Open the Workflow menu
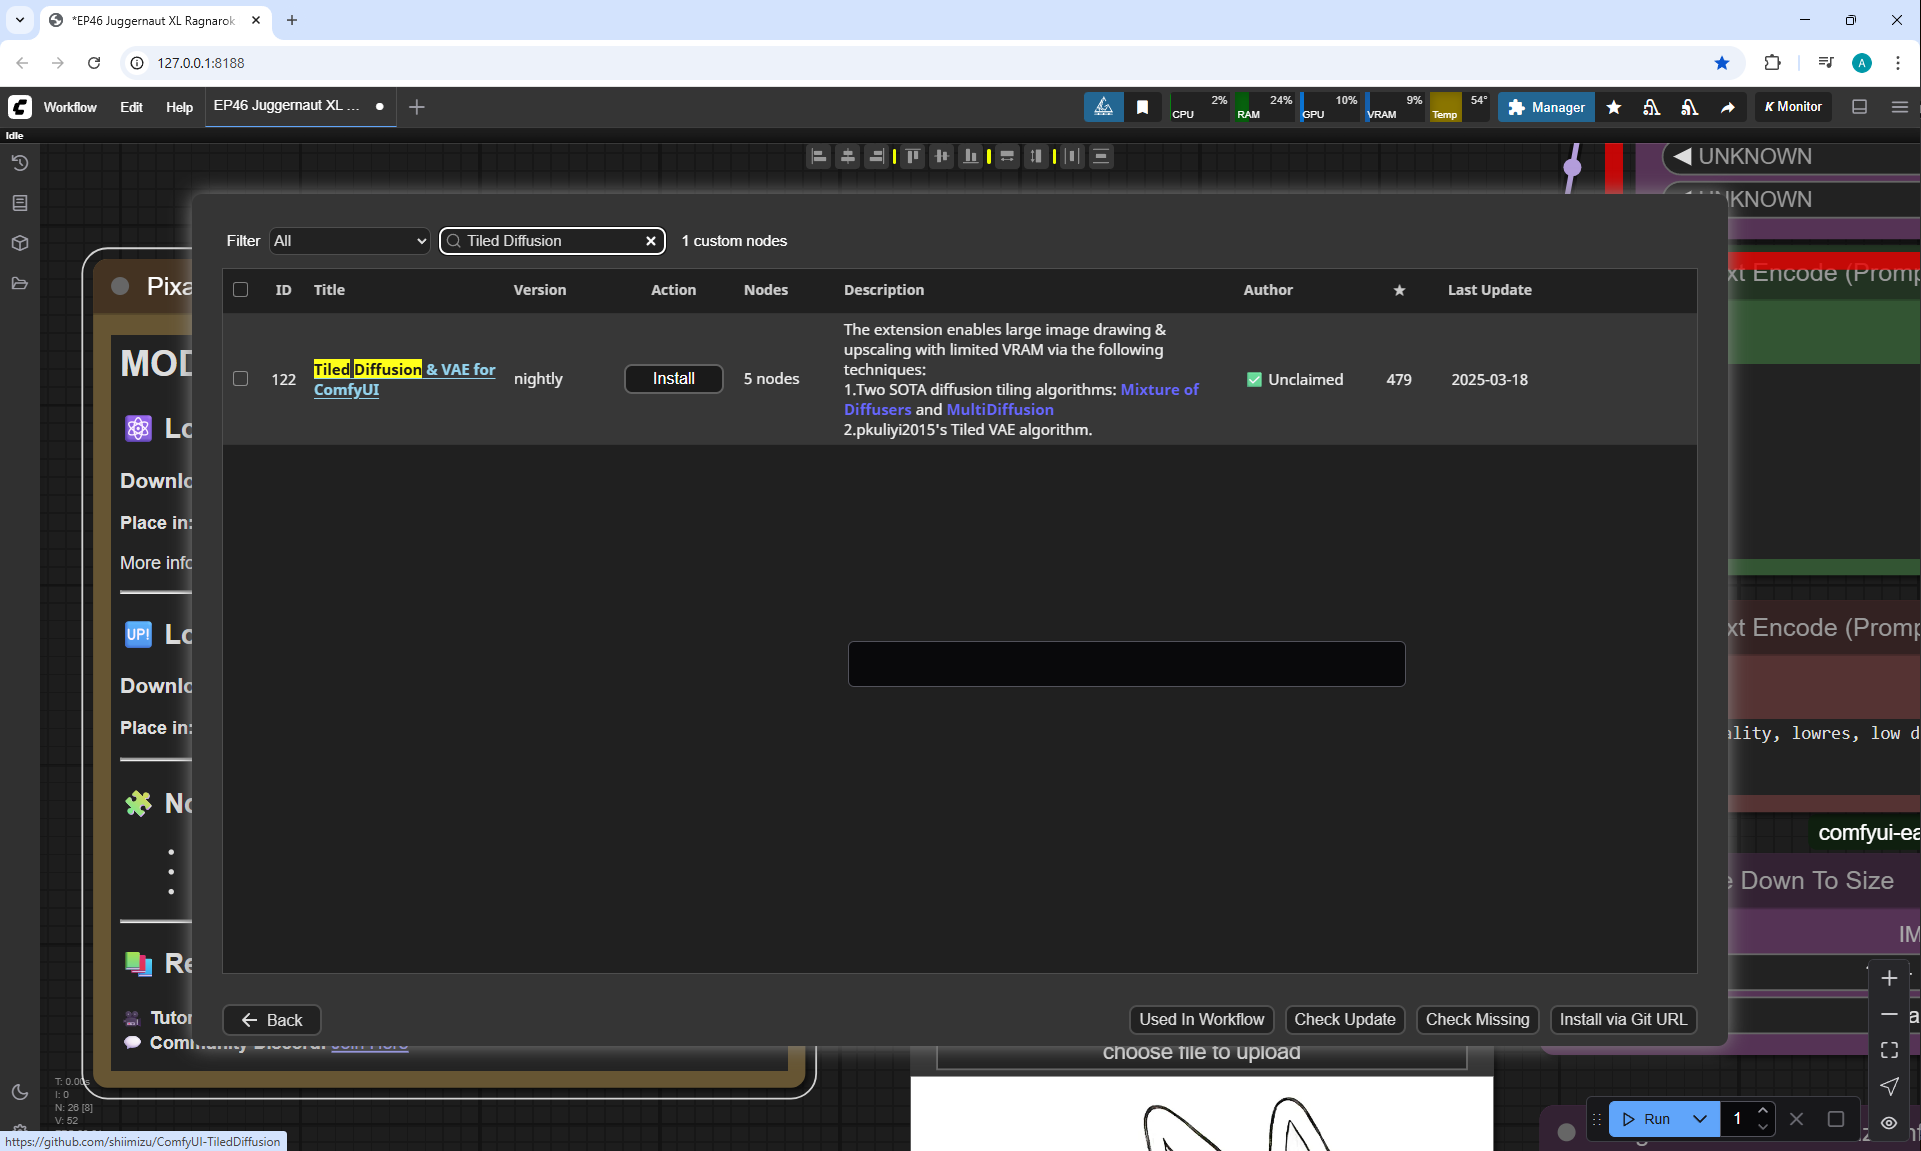1921x1151 pixels. [70, 107]
